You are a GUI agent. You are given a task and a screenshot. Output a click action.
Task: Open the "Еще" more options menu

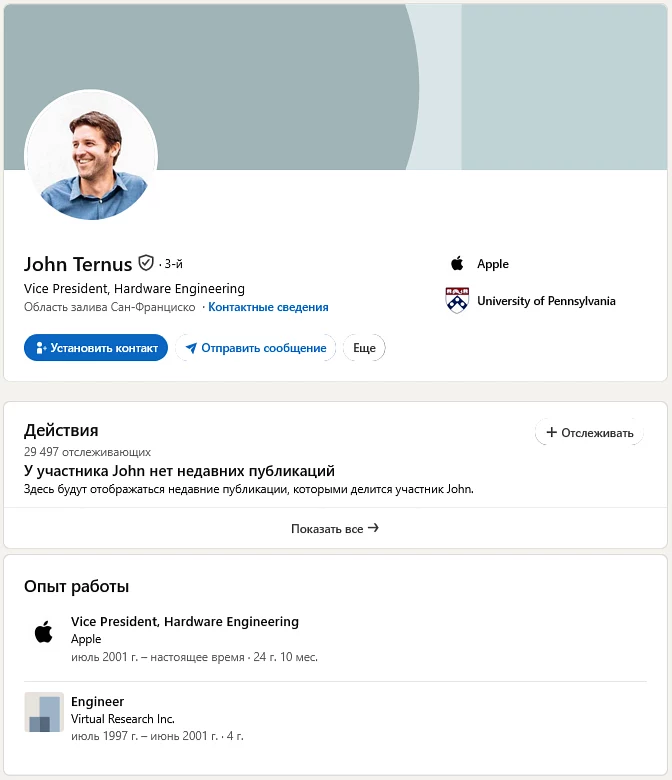[x=364, y=348]
